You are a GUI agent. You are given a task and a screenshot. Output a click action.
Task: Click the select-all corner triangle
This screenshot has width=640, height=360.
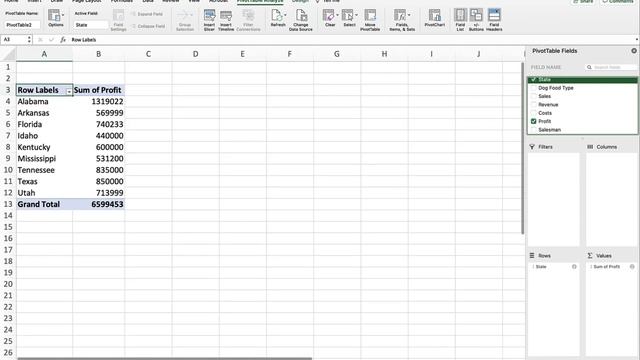(8, 54)
